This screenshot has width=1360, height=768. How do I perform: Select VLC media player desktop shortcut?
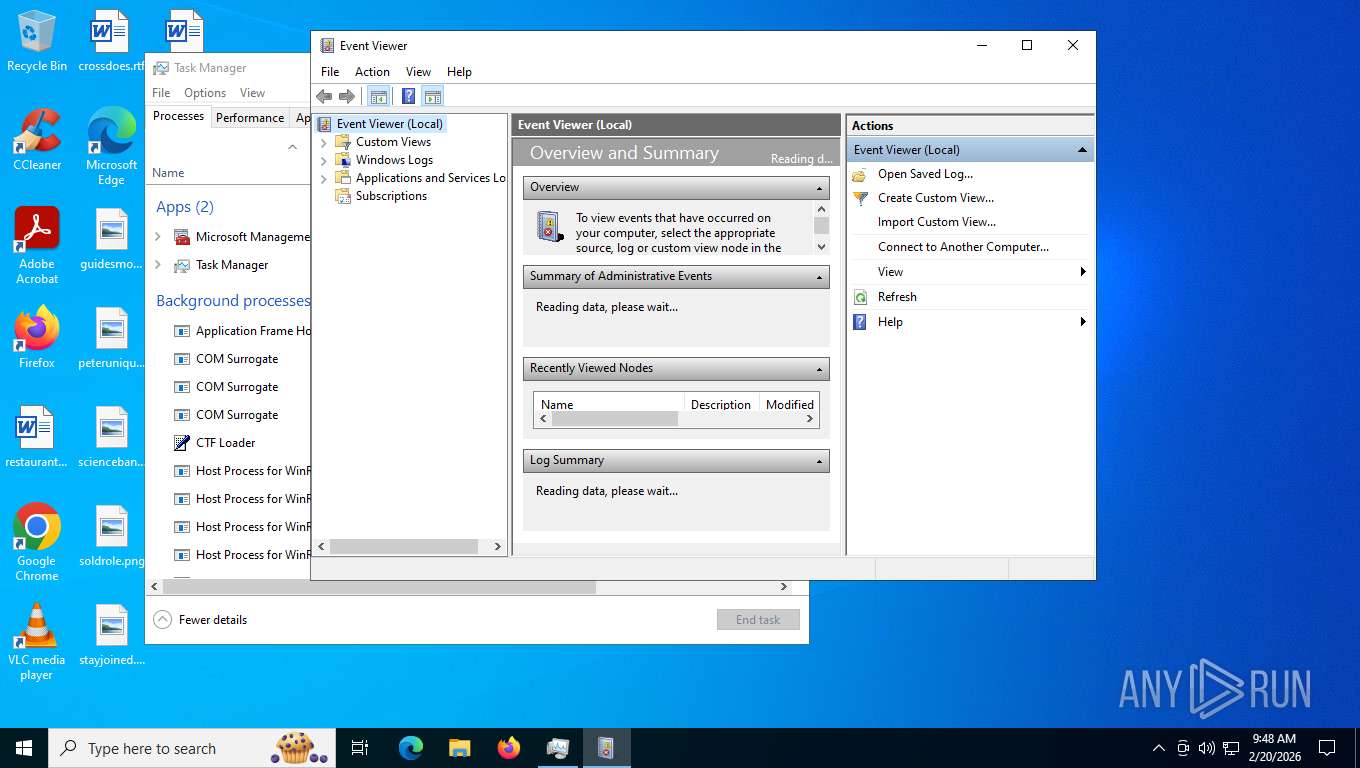pyautogui.click(x=37, y=642)
